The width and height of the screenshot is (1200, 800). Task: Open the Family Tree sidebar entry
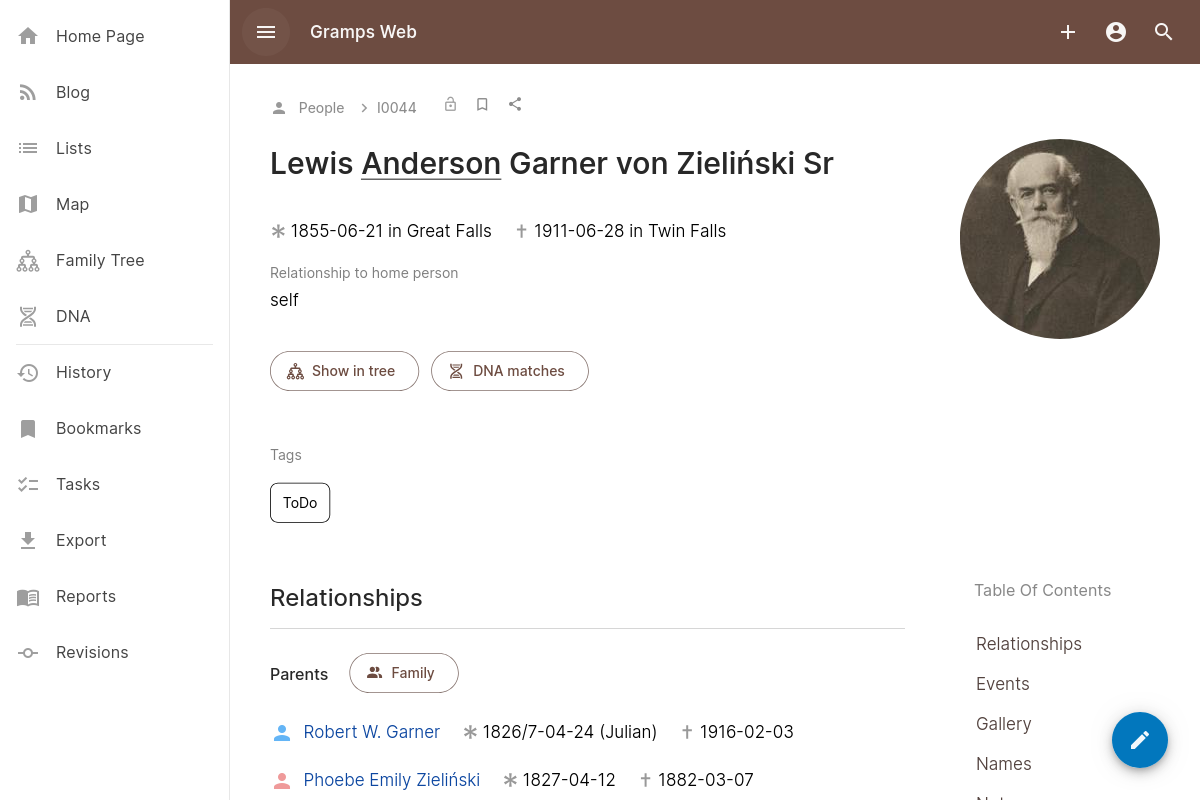(100, 260)
